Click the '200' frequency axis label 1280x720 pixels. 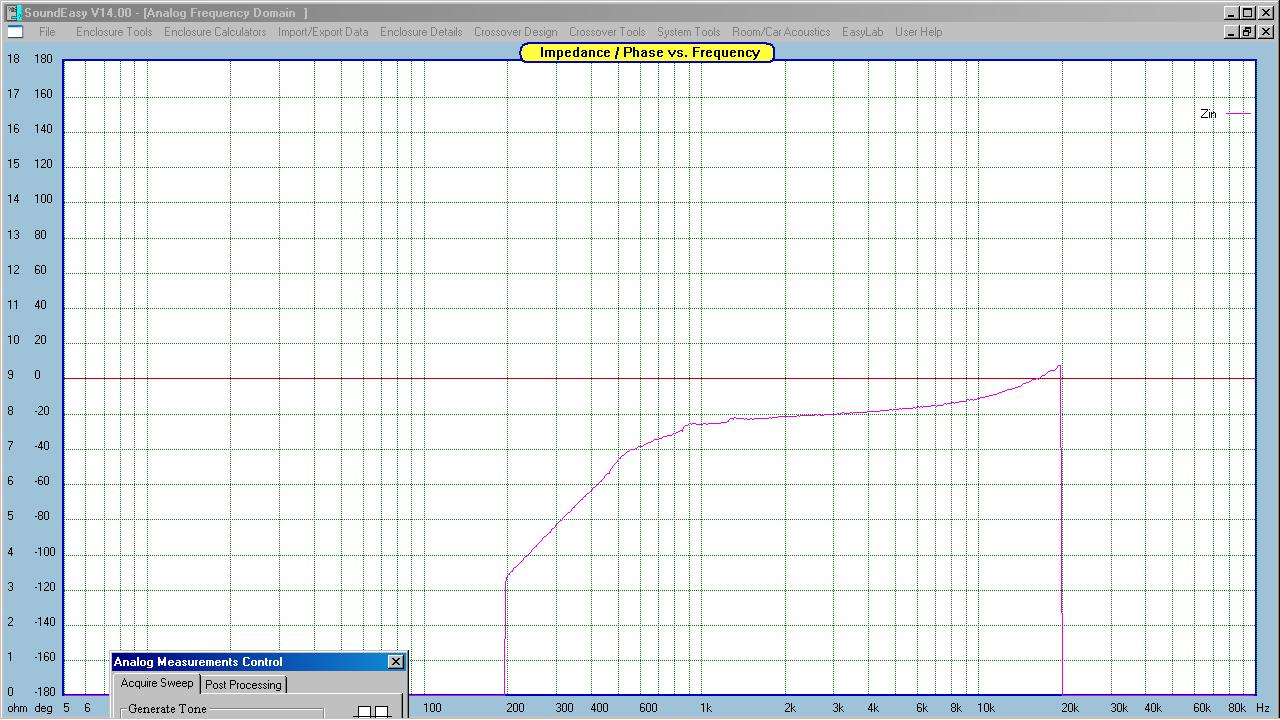point(515,708)
